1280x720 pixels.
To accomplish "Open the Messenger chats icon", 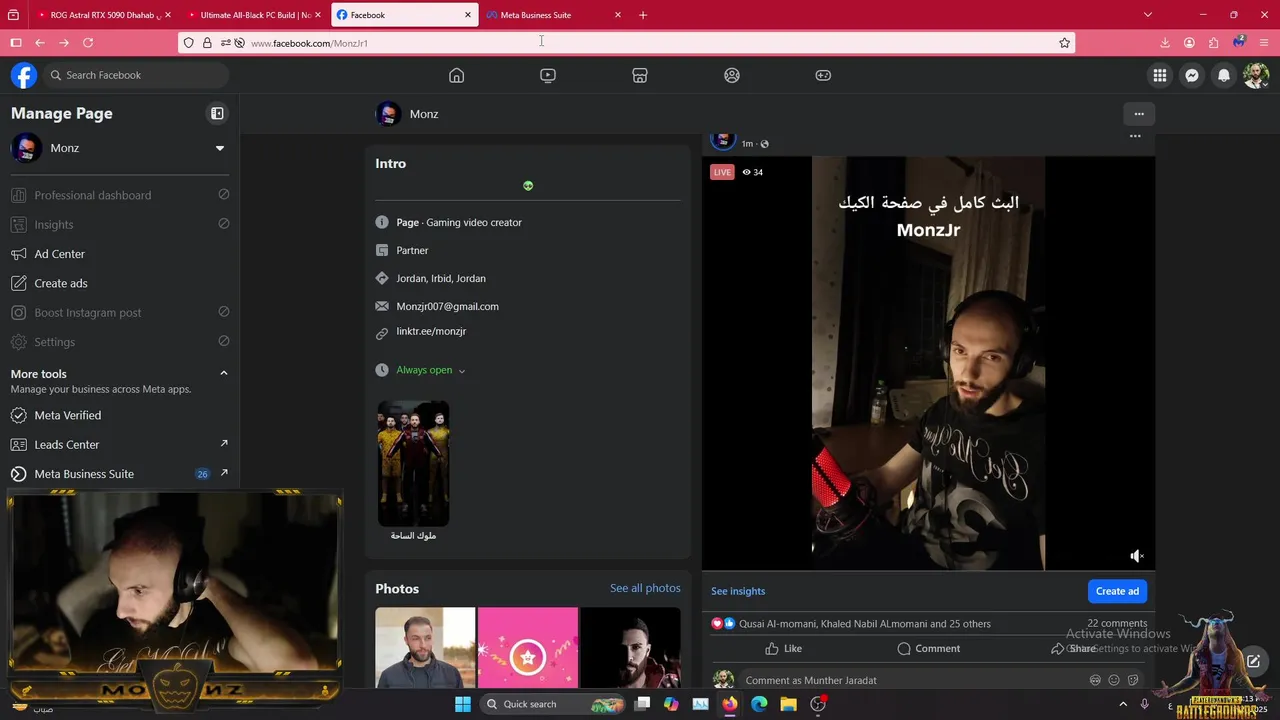I will point(1192,75).
